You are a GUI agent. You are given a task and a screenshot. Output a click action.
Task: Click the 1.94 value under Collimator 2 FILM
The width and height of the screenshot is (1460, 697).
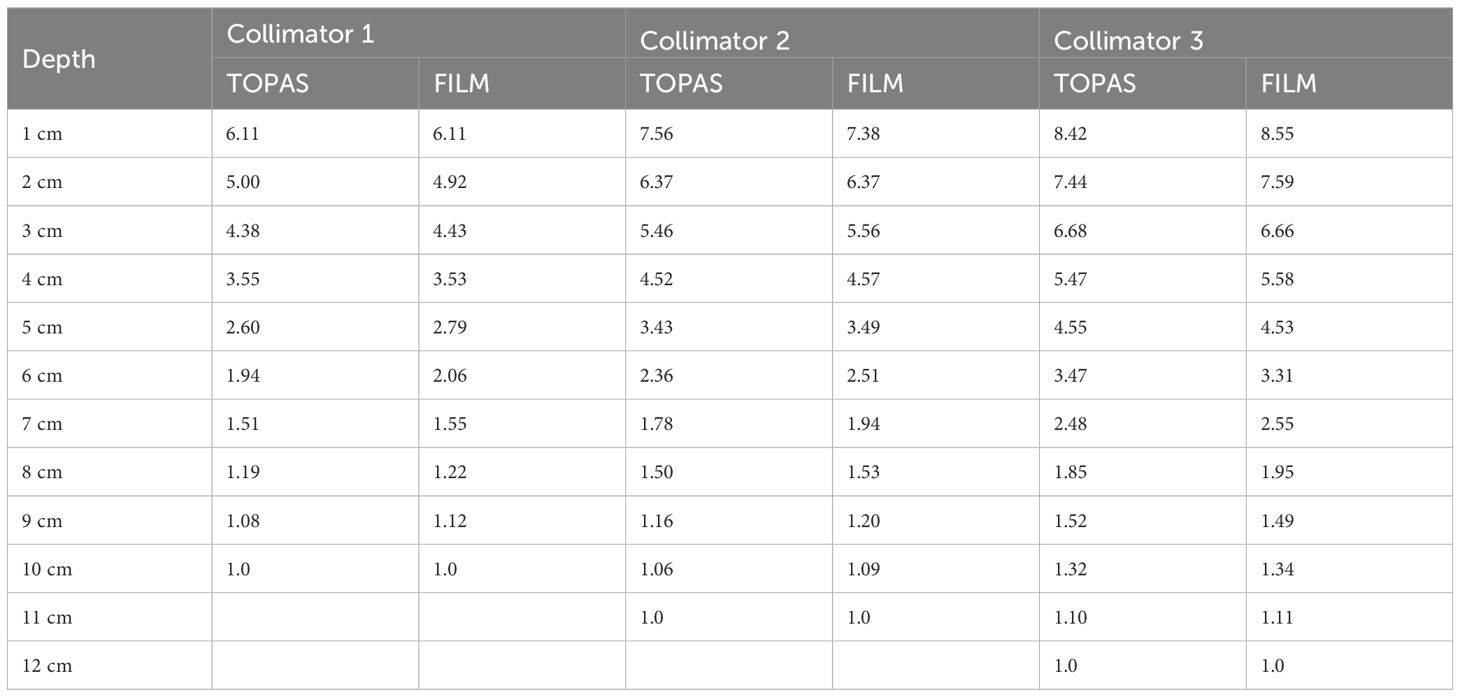point(864,424)
